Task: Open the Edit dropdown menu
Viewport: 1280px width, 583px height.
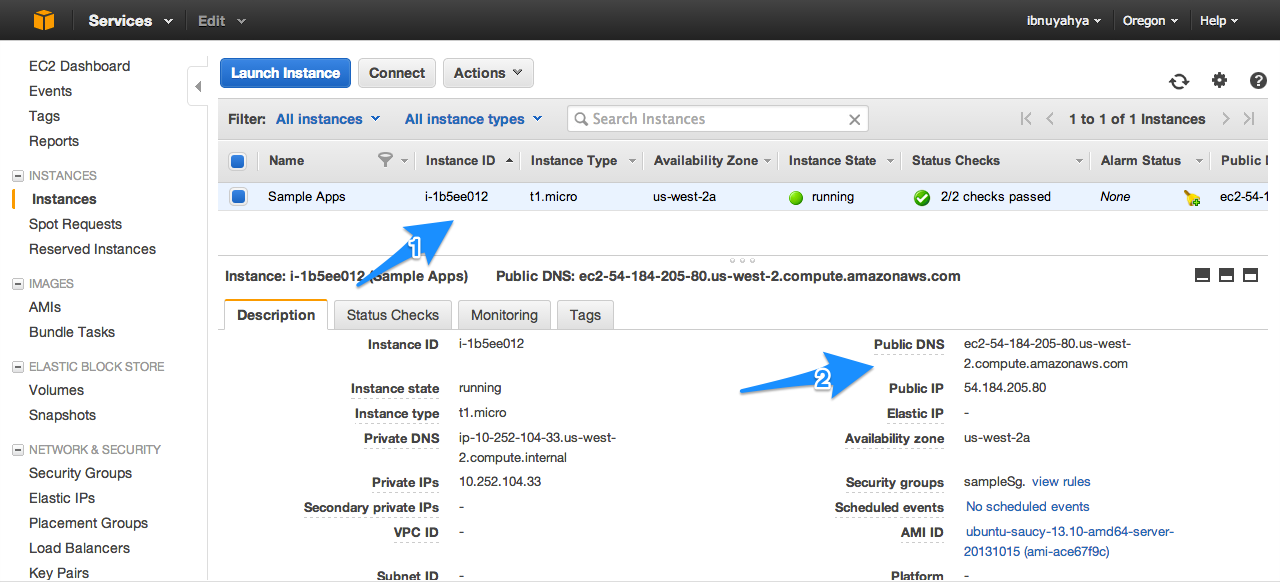Action: pyautogui.click(x=221, y=20)
